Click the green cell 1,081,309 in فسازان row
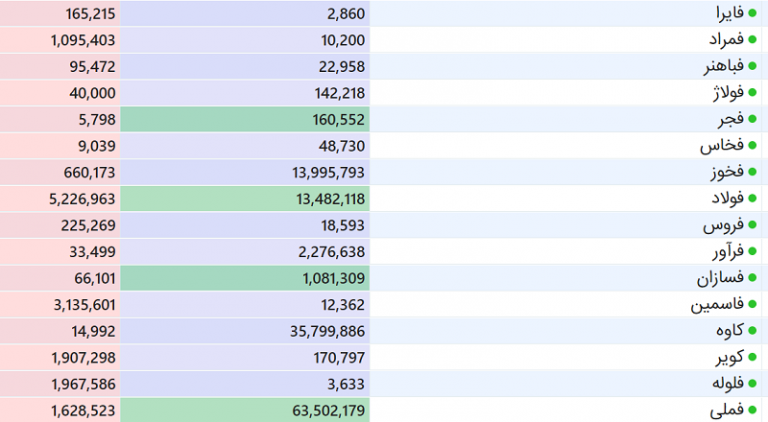768x422 pixels. coord(245,278)
